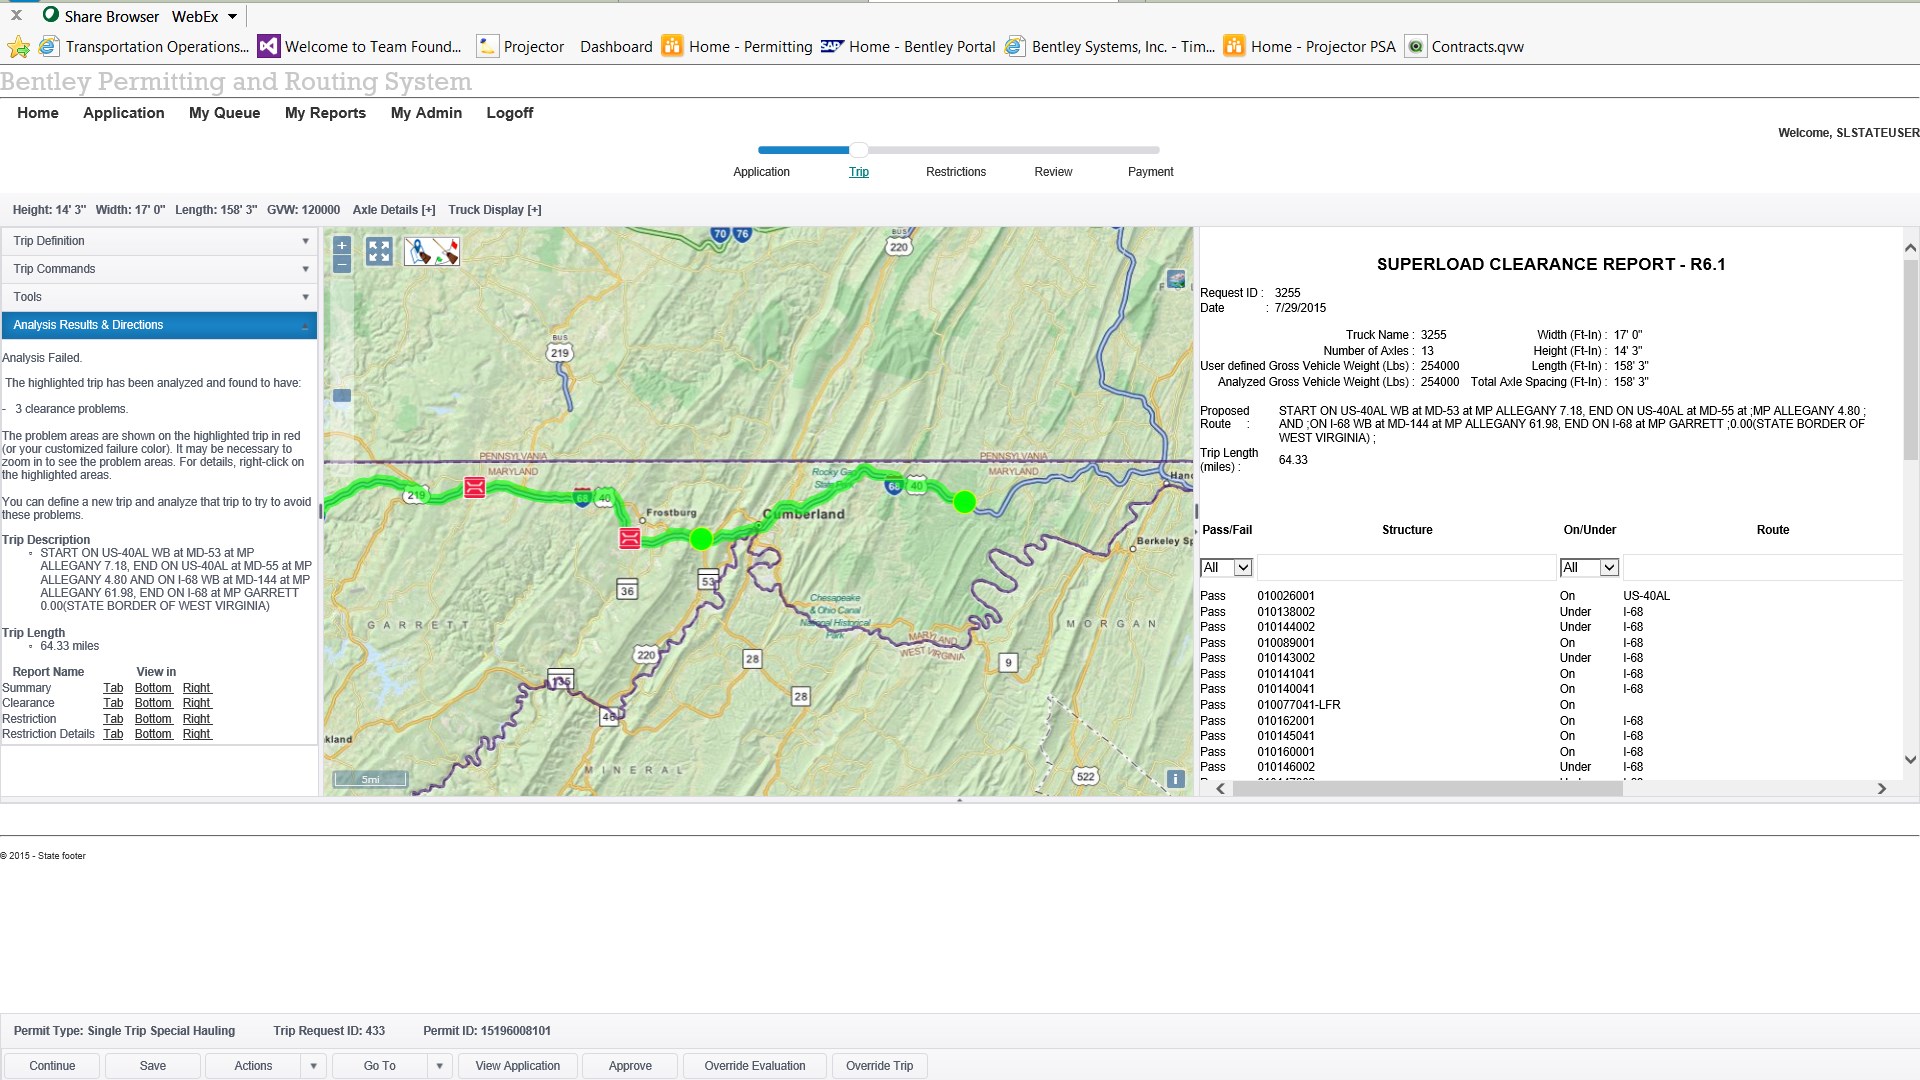Viewport: 1920px width, 1080px height.
Task: Open the basemap layer switcher icon
Action: 1176,279
